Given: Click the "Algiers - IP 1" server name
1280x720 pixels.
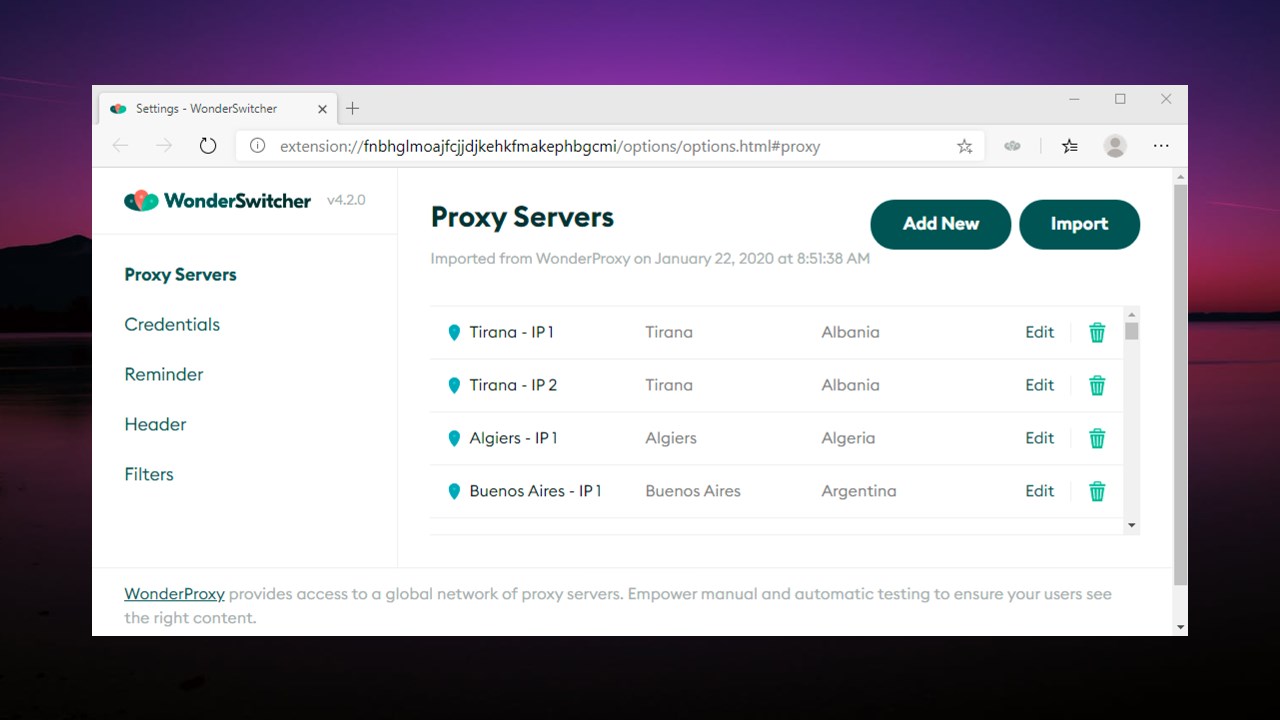Looking at the screenshot, I should pyautogui.click(x=513, y=438).
